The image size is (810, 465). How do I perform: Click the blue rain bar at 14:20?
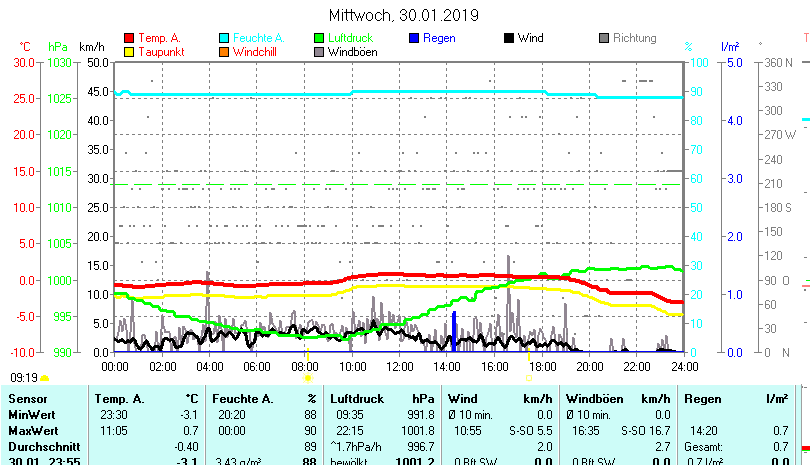pos(453,331)
